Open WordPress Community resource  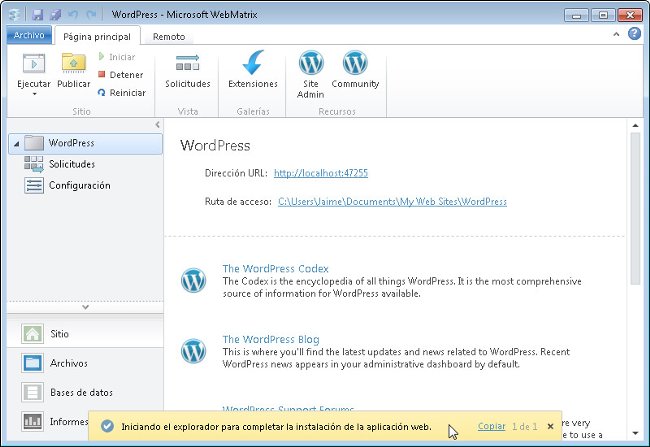coord(355,70)
